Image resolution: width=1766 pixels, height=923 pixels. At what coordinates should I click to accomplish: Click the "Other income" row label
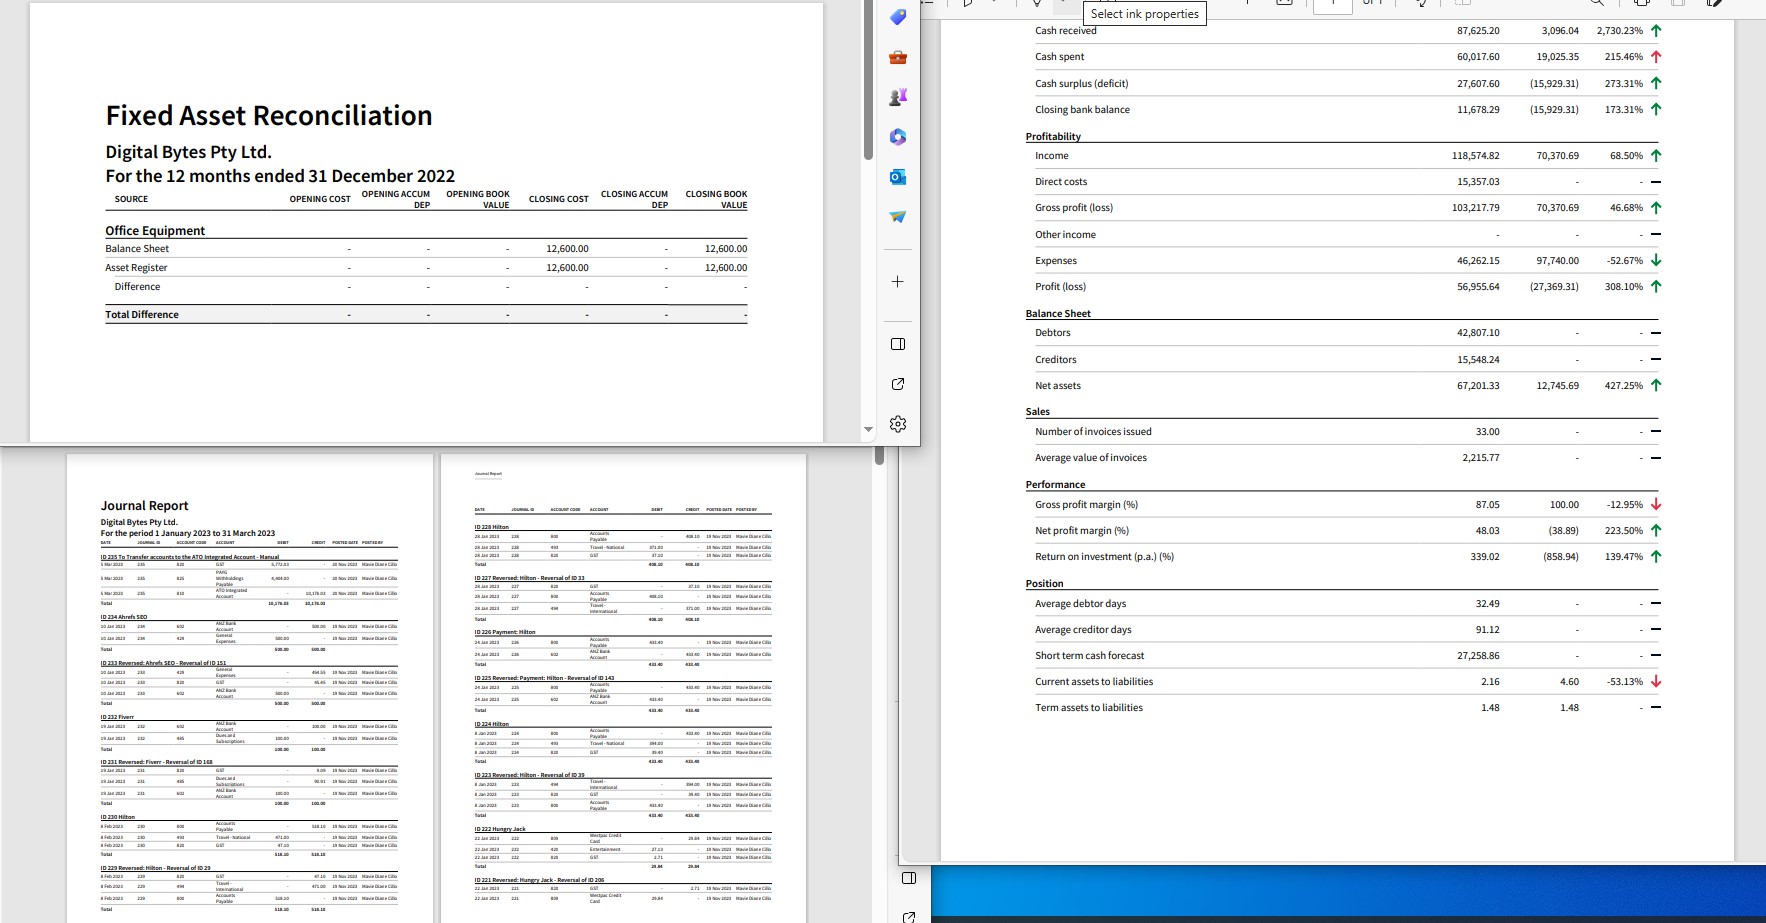point(1066,235)
